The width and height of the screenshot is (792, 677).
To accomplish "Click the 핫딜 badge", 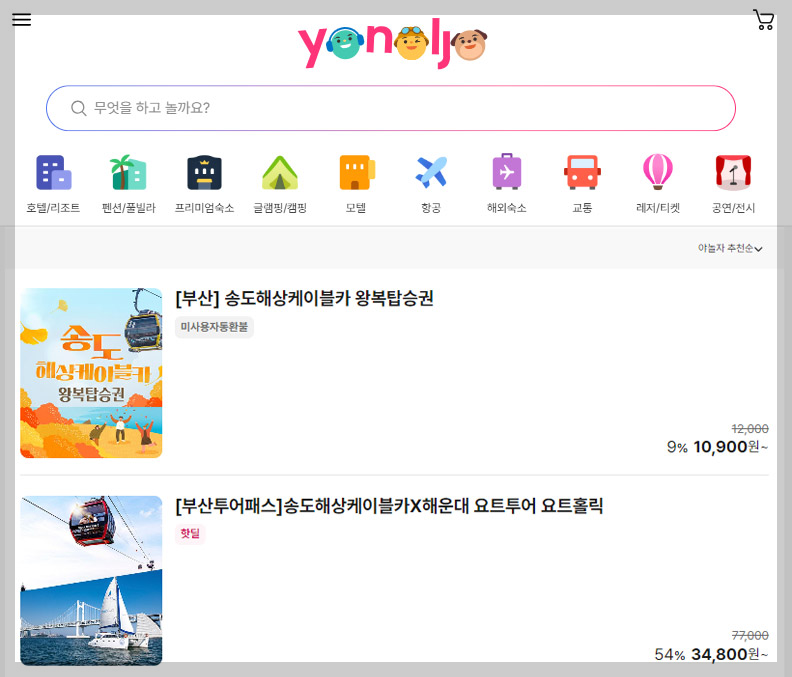I will pos(190,534).
